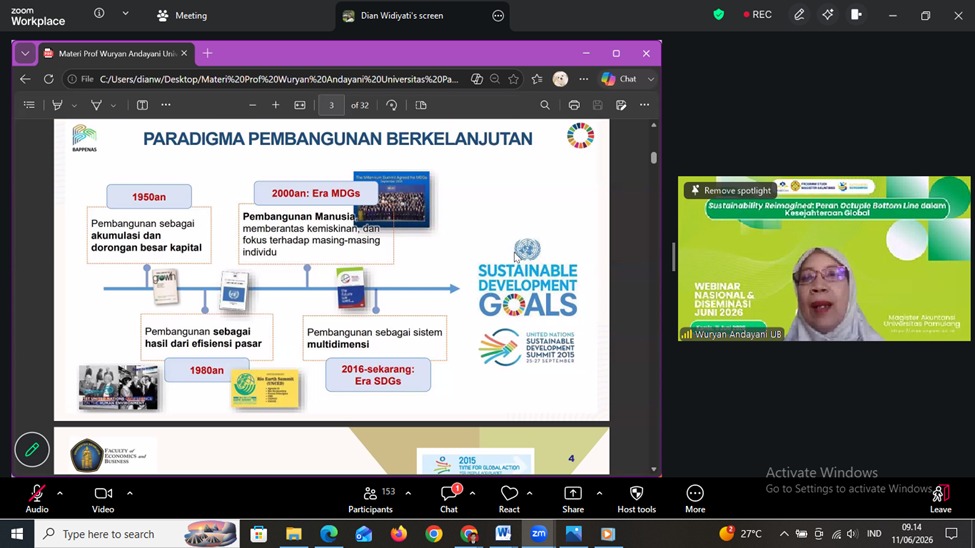Click the green encryption shield icon
The height and width of the screenshot is (548, 975).
point(719,15)
